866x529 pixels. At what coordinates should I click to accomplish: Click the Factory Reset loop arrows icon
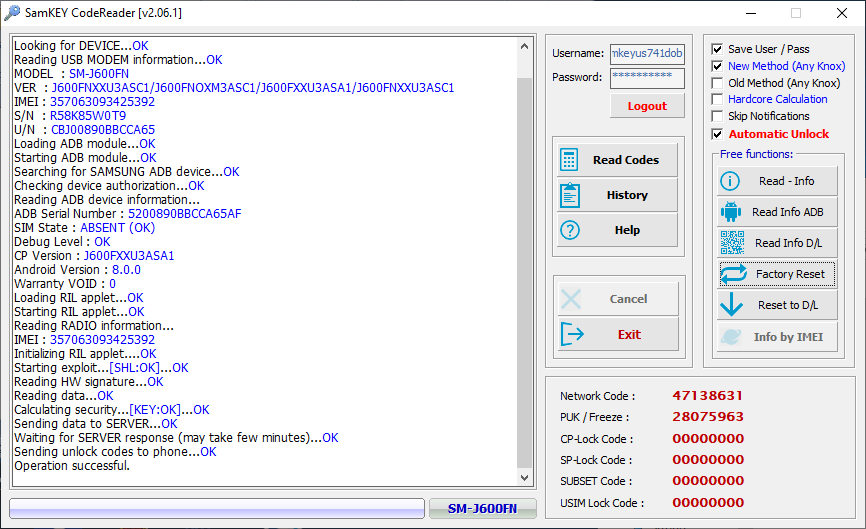733,274
